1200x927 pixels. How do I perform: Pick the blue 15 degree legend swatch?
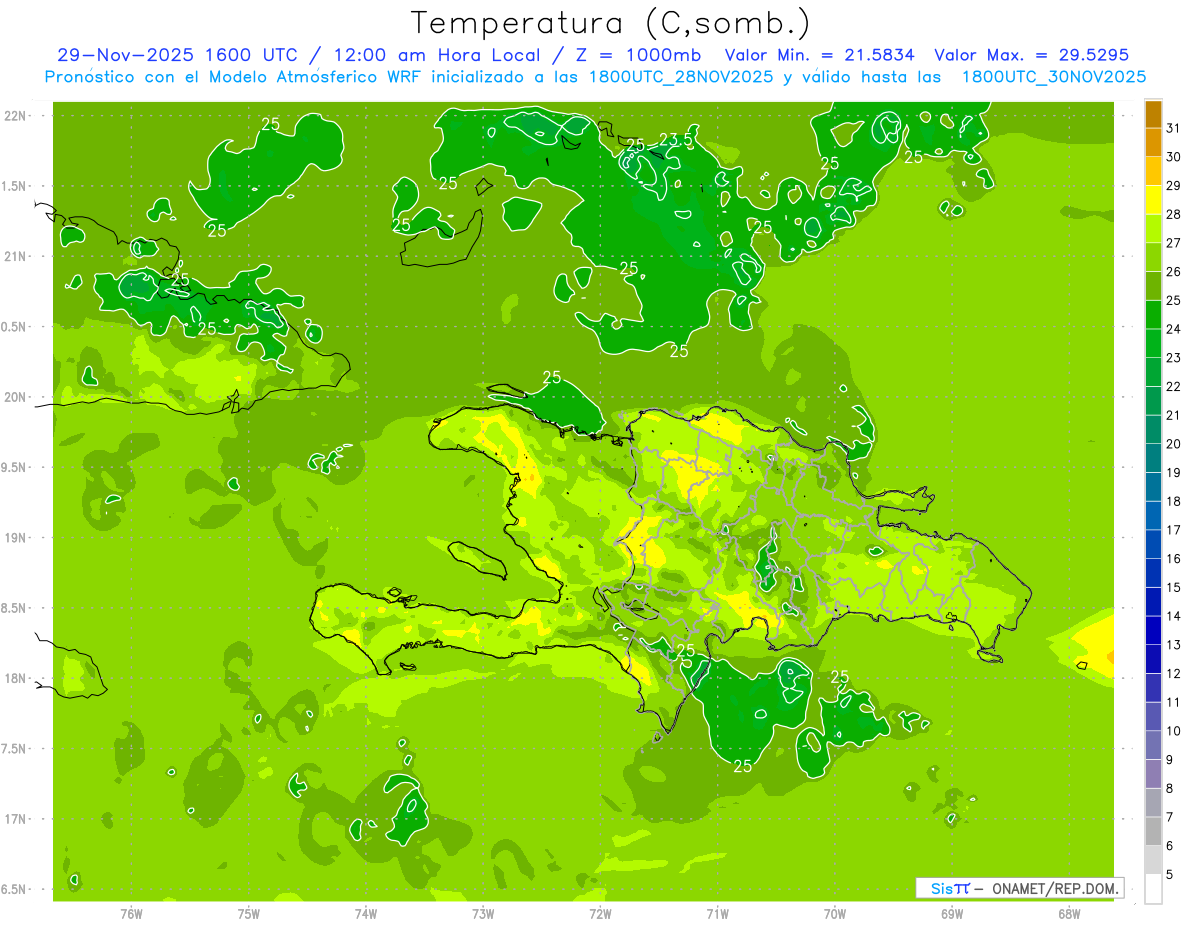[1153, 574]
